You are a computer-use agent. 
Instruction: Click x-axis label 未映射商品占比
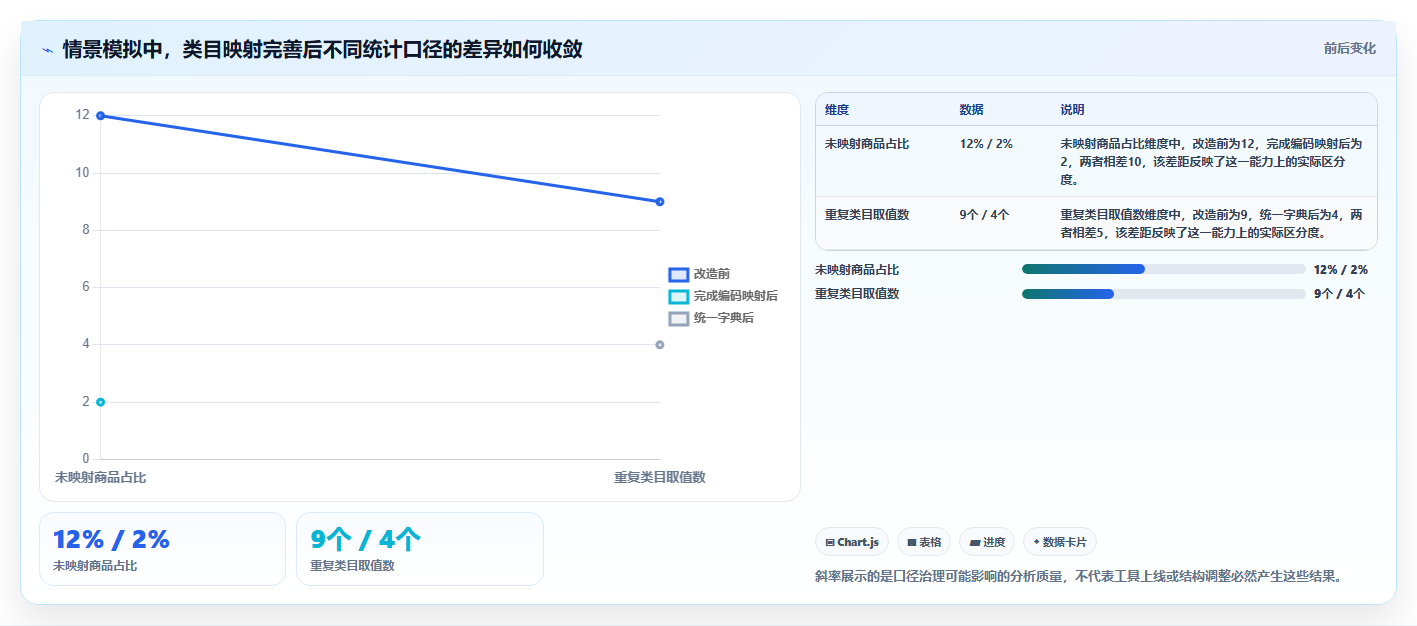pyautogui.click(x=100, y=478)
